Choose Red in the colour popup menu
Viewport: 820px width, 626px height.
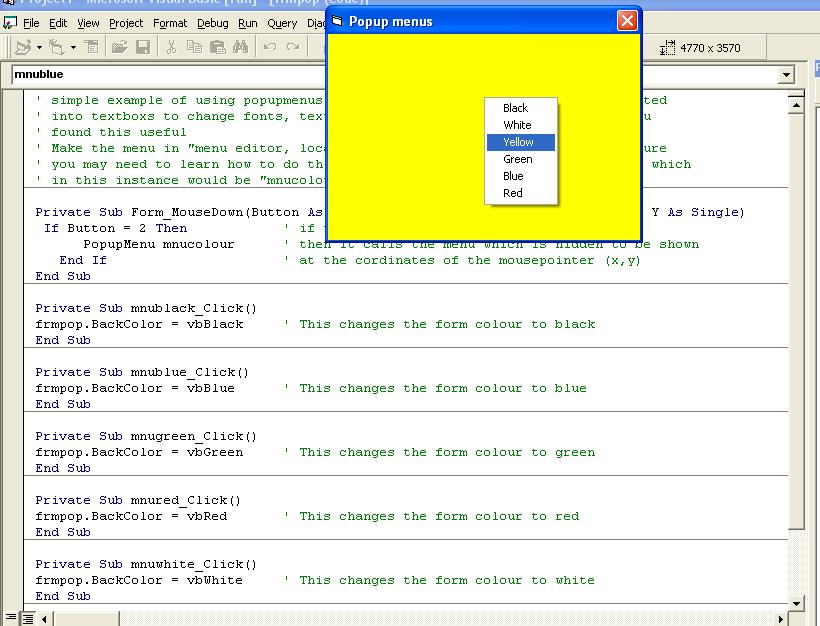513,193
